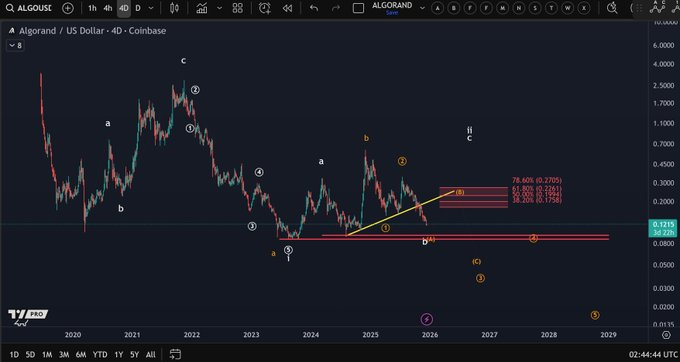Click the circled X quick button
The image size is (680, 362).
pos(584,8)
